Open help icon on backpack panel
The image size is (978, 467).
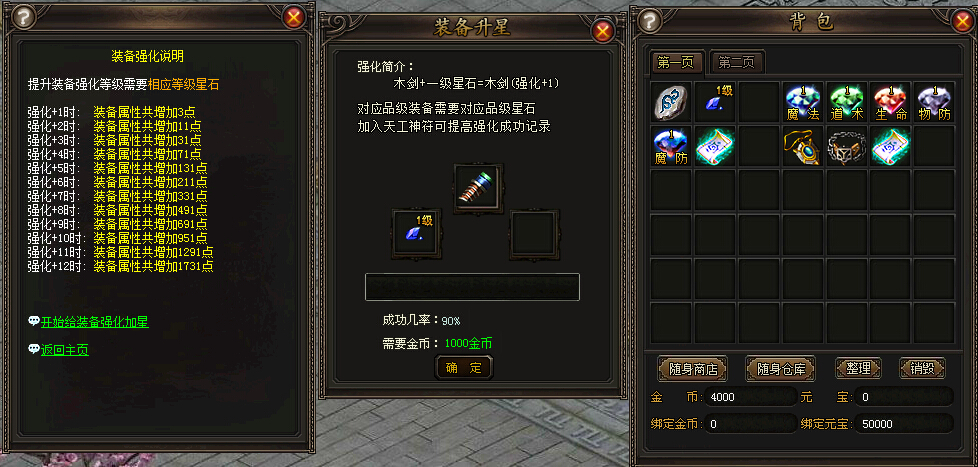[650, 21]
